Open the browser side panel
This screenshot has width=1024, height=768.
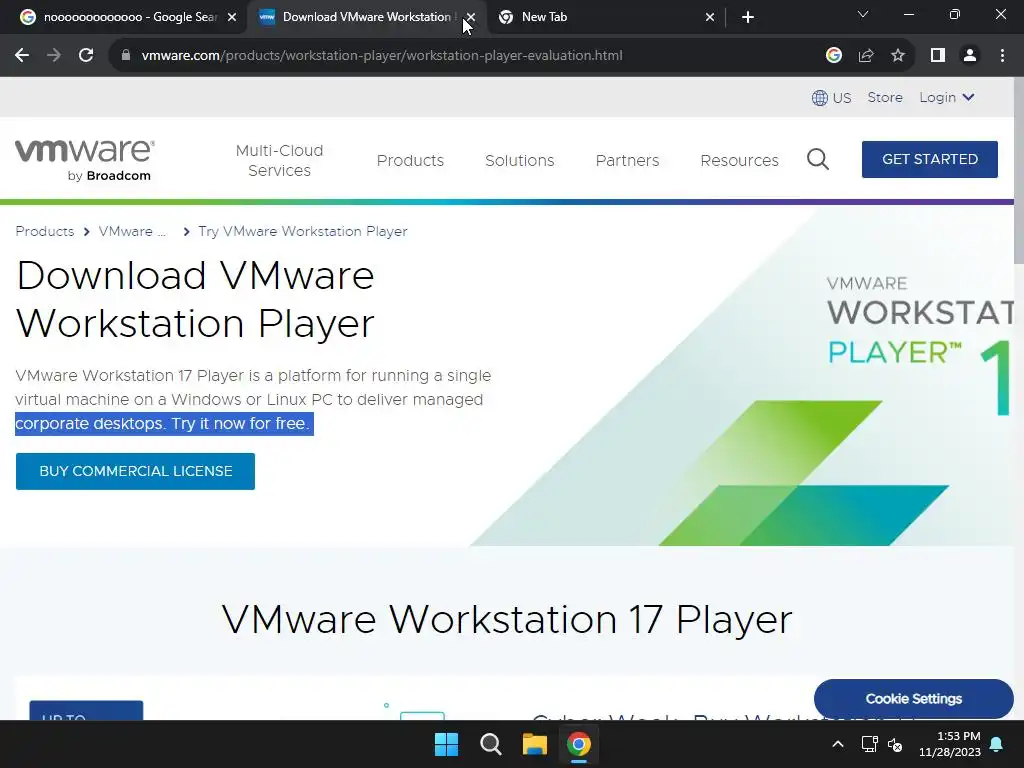click(938, 56)
